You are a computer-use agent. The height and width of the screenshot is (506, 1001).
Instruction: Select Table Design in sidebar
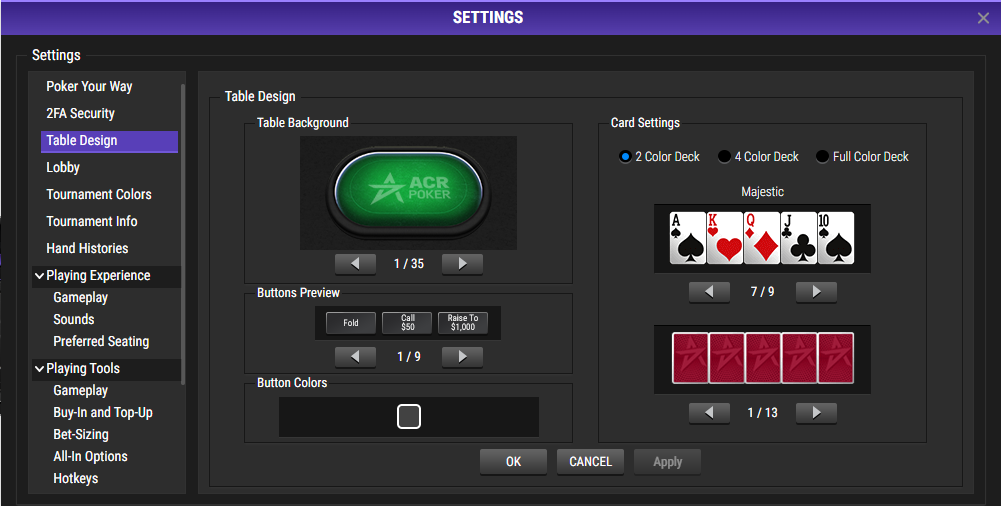tap(110, 141)
